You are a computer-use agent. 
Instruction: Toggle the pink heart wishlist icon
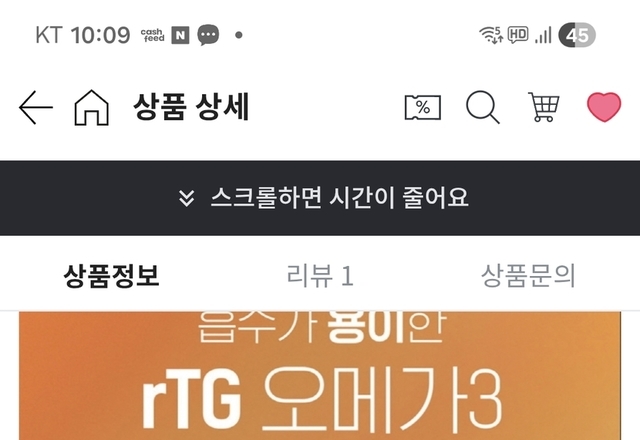pos(604,107)
